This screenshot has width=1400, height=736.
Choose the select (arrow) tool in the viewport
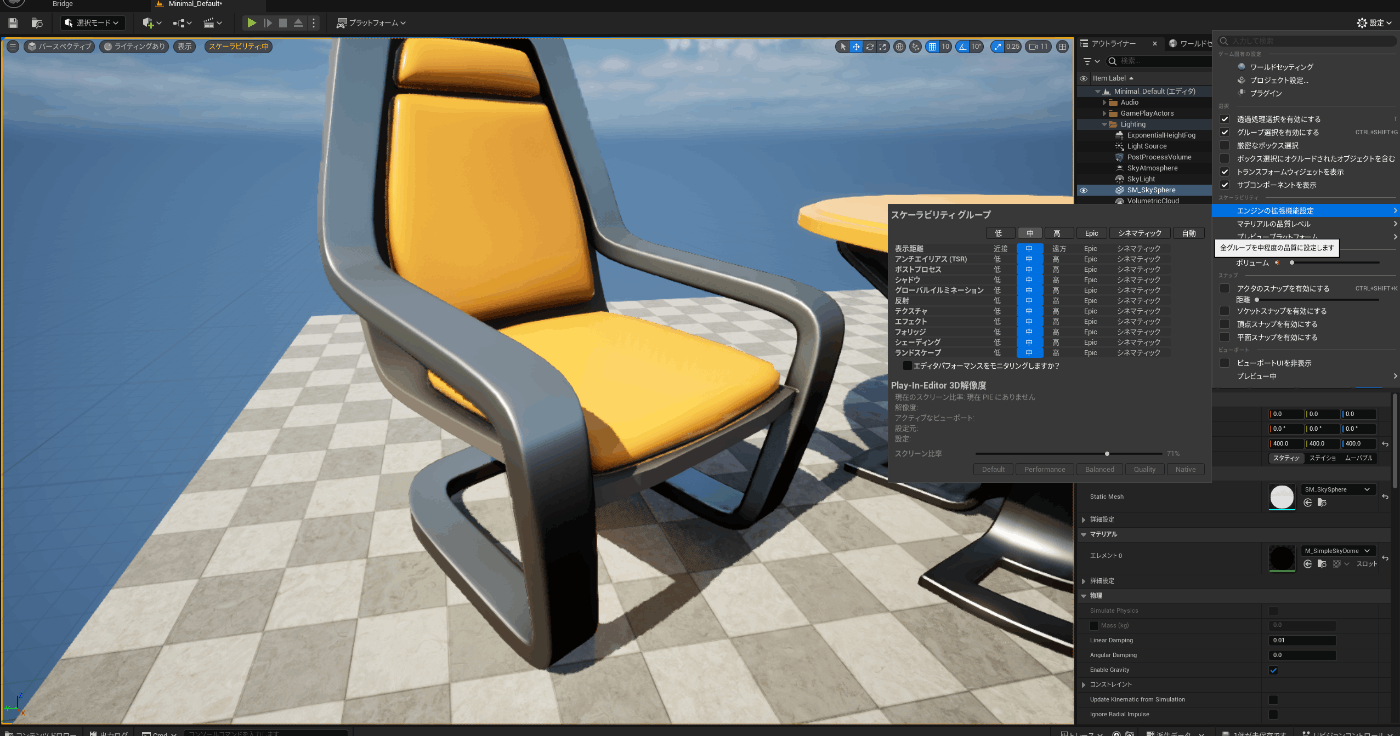pyautogui.click(x=843, y=46)
